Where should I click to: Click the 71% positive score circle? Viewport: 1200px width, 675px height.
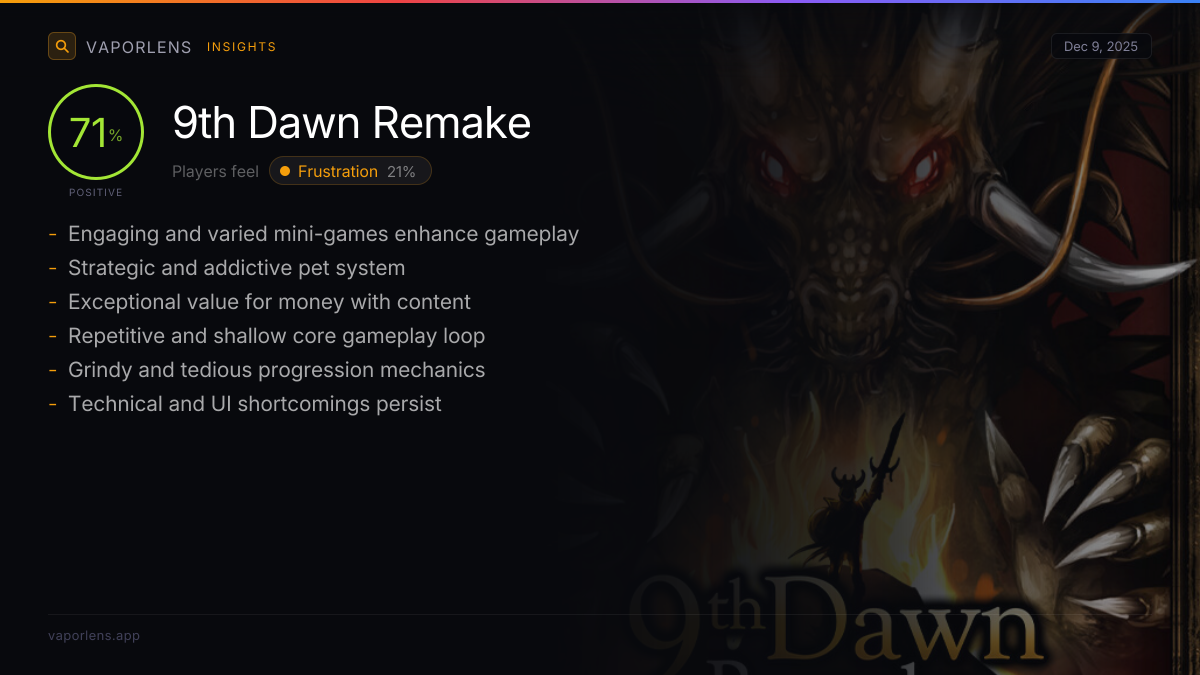(x=96, y=132)
